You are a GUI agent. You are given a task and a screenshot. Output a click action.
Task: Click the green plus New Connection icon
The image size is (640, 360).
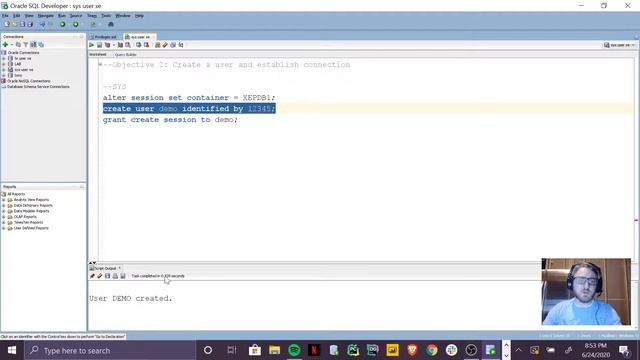pyautogui.click(x=5, y=44)
